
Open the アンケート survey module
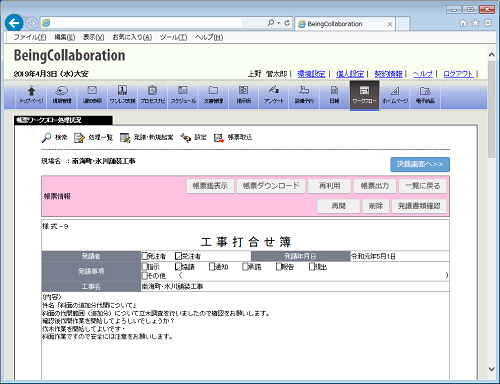click(x=274, y=95)
